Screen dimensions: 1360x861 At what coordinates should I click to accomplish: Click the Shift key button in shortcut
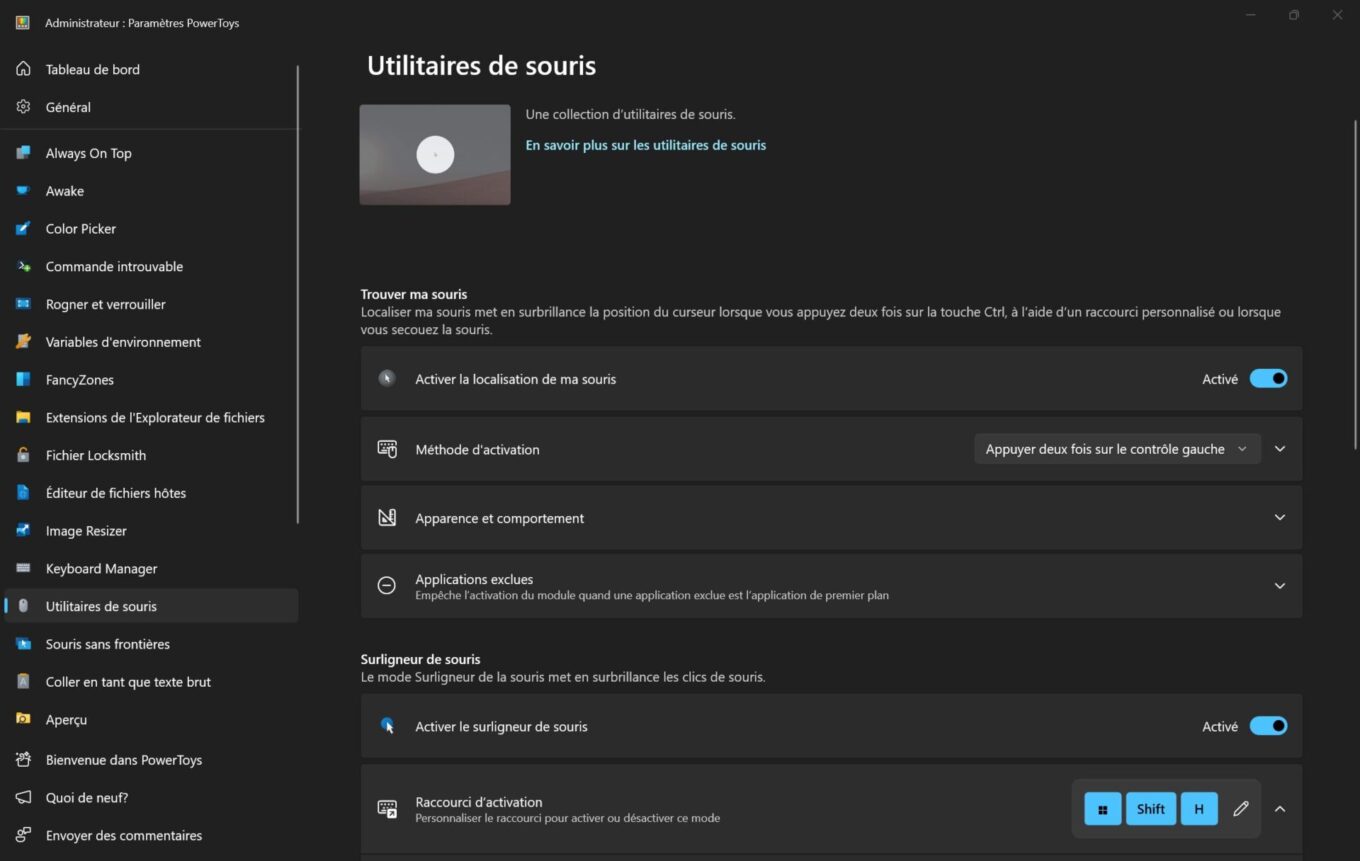pos(1151,809)
